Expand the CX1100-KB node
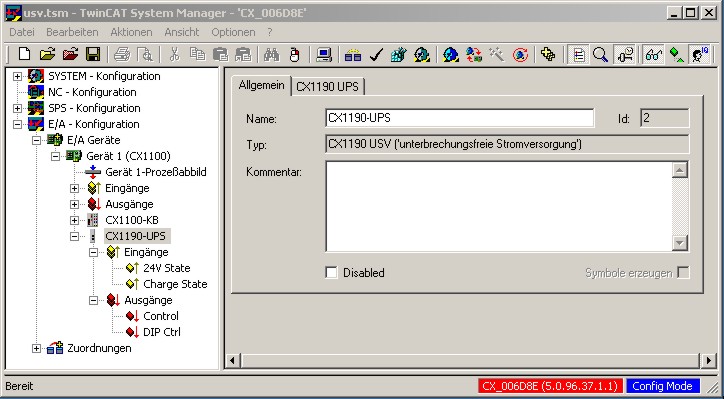Image resolution: width=724 pixels, height=399 pixels. point(74,220)
